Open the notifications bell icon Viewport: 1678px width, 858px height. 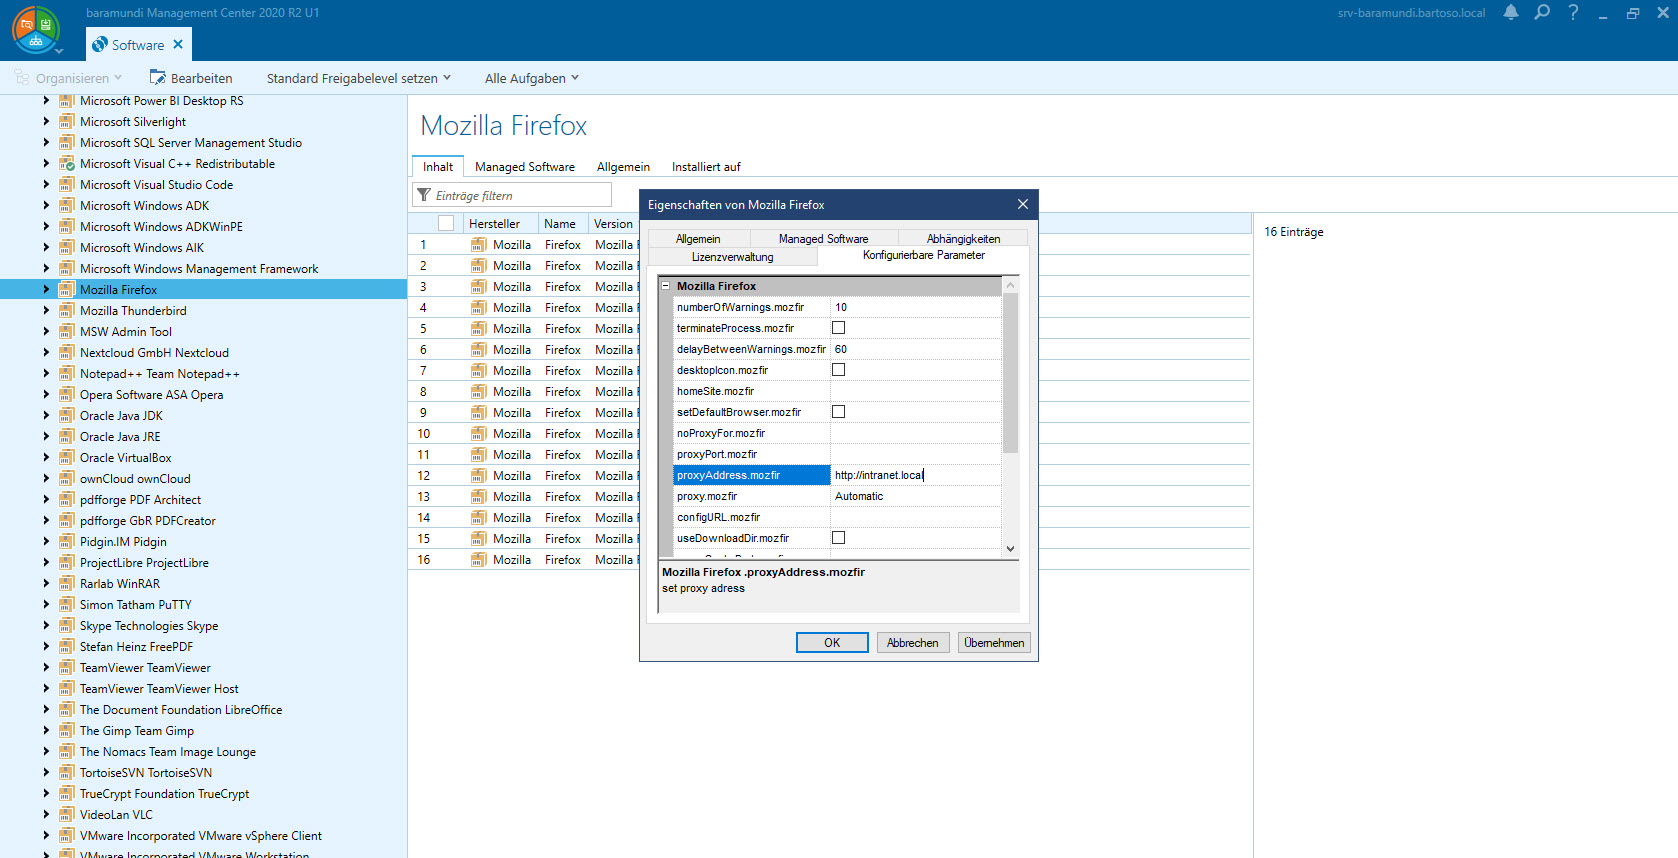(x=1511, y=13)
